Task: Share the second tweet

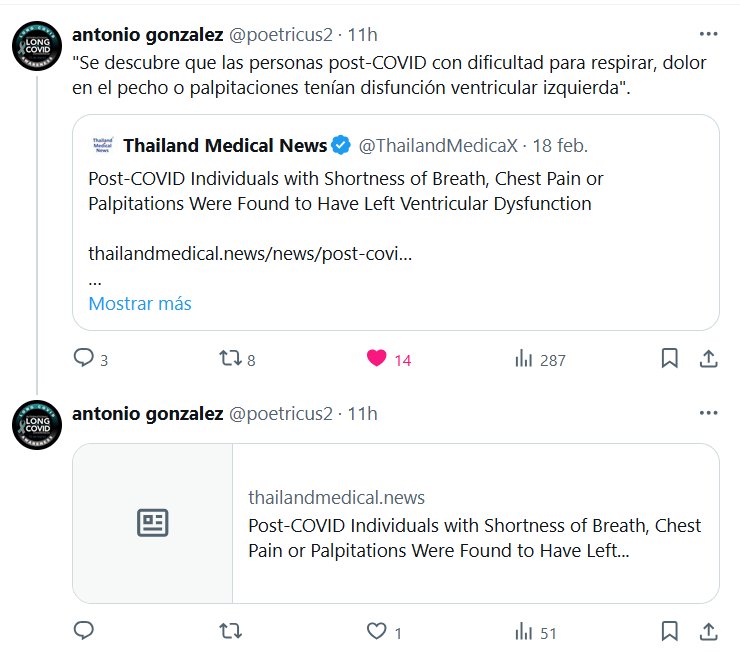Action: pos(707,631)
